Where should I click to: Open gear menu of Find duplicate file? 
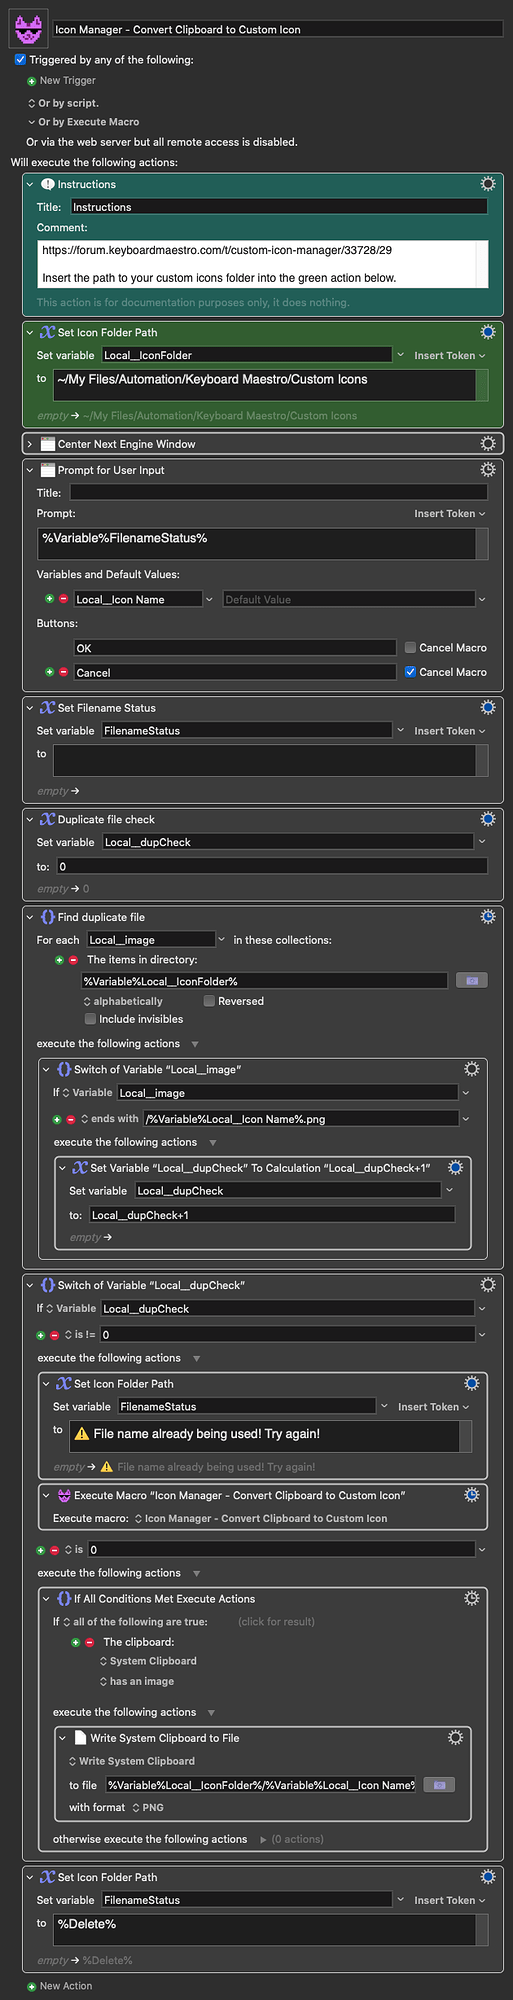pyautogui.click(x=488, y=916)
